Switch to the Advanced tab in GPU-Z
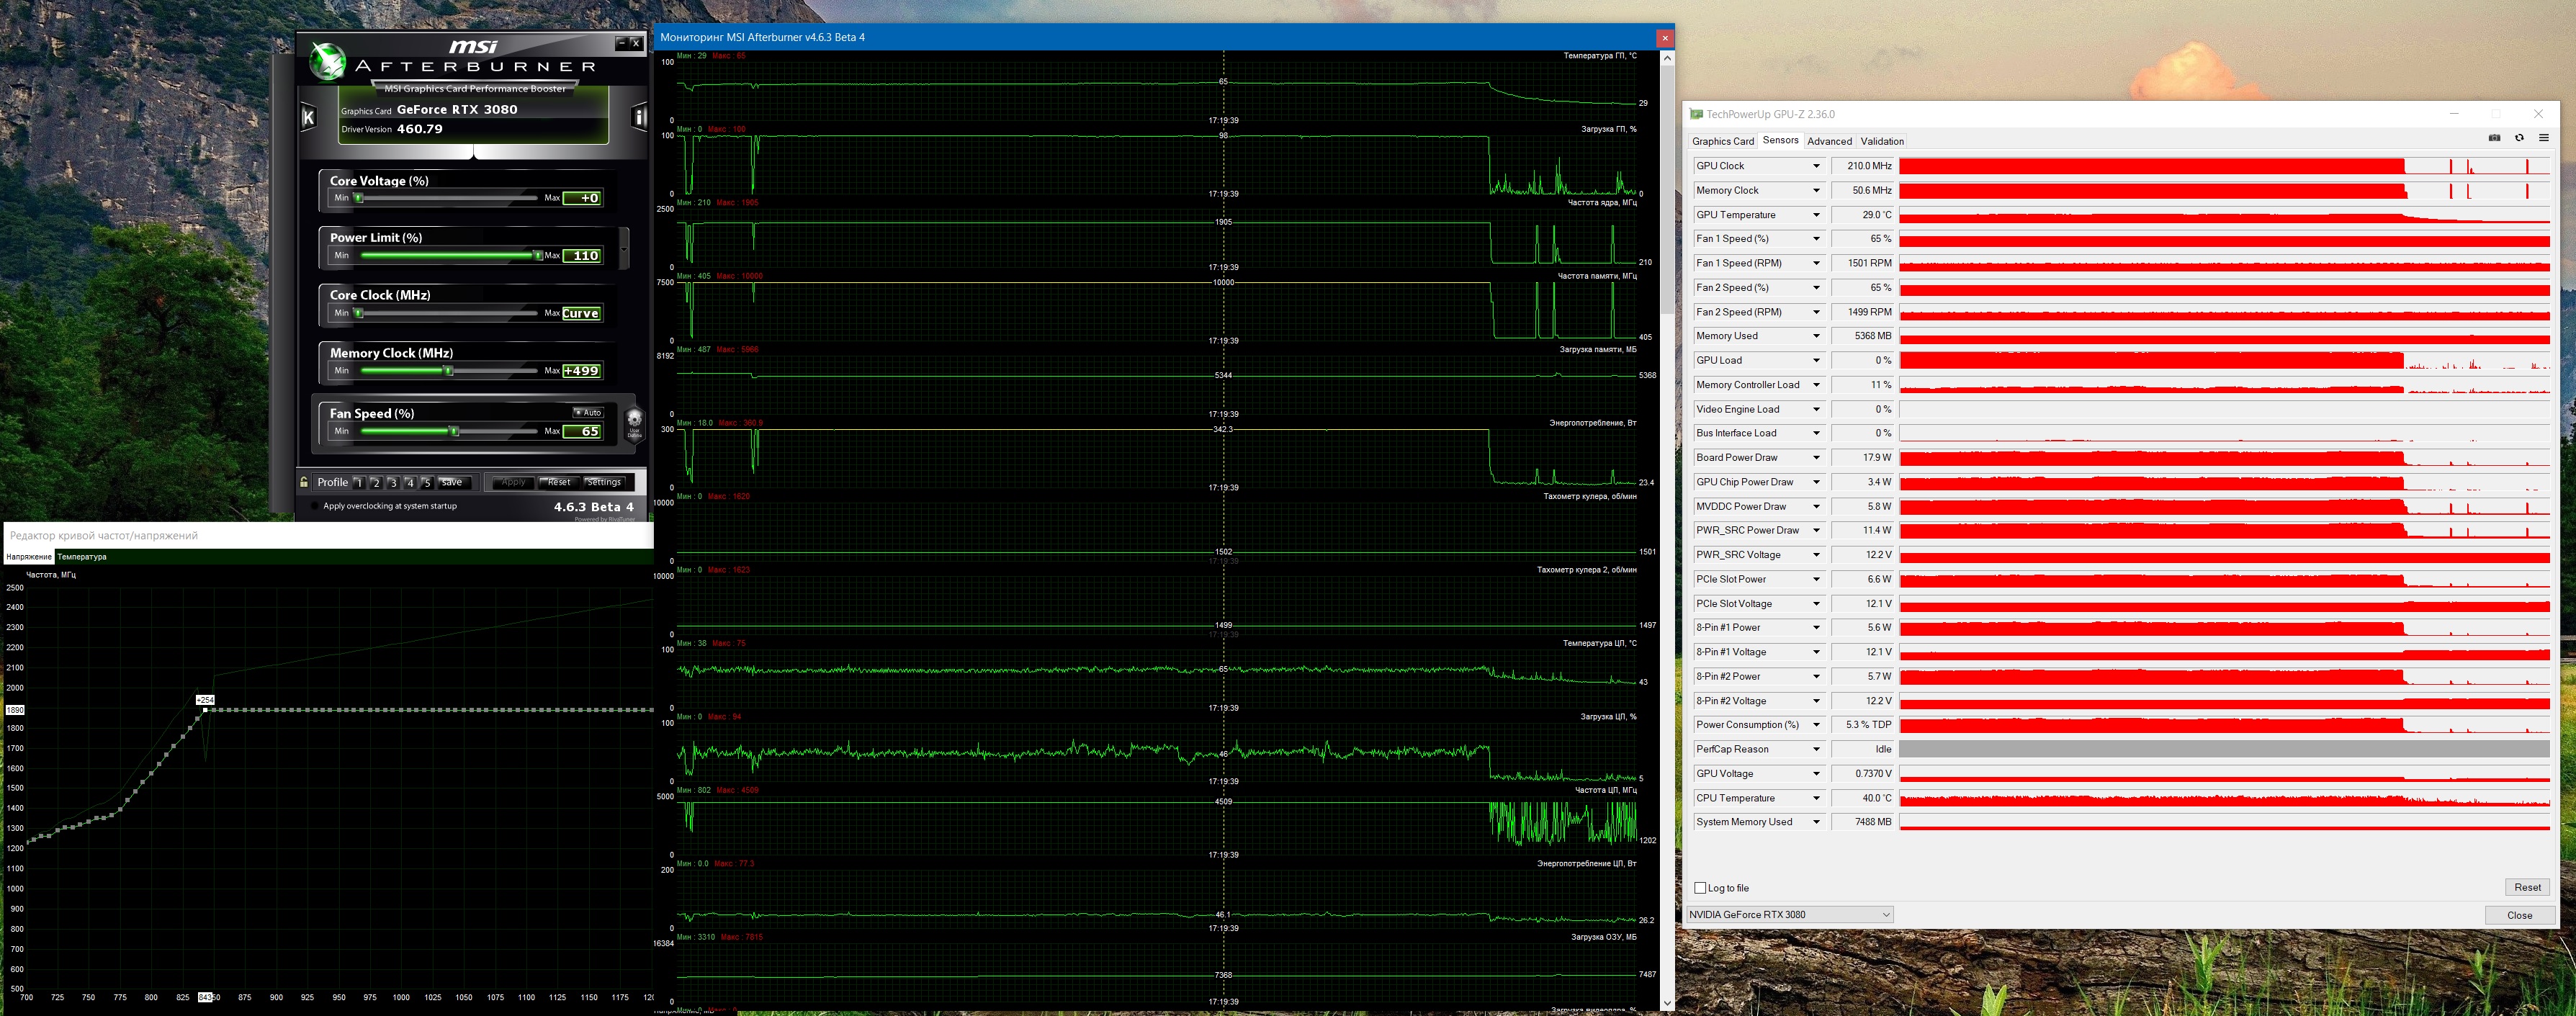2576x1016 pixels. 1829,141
